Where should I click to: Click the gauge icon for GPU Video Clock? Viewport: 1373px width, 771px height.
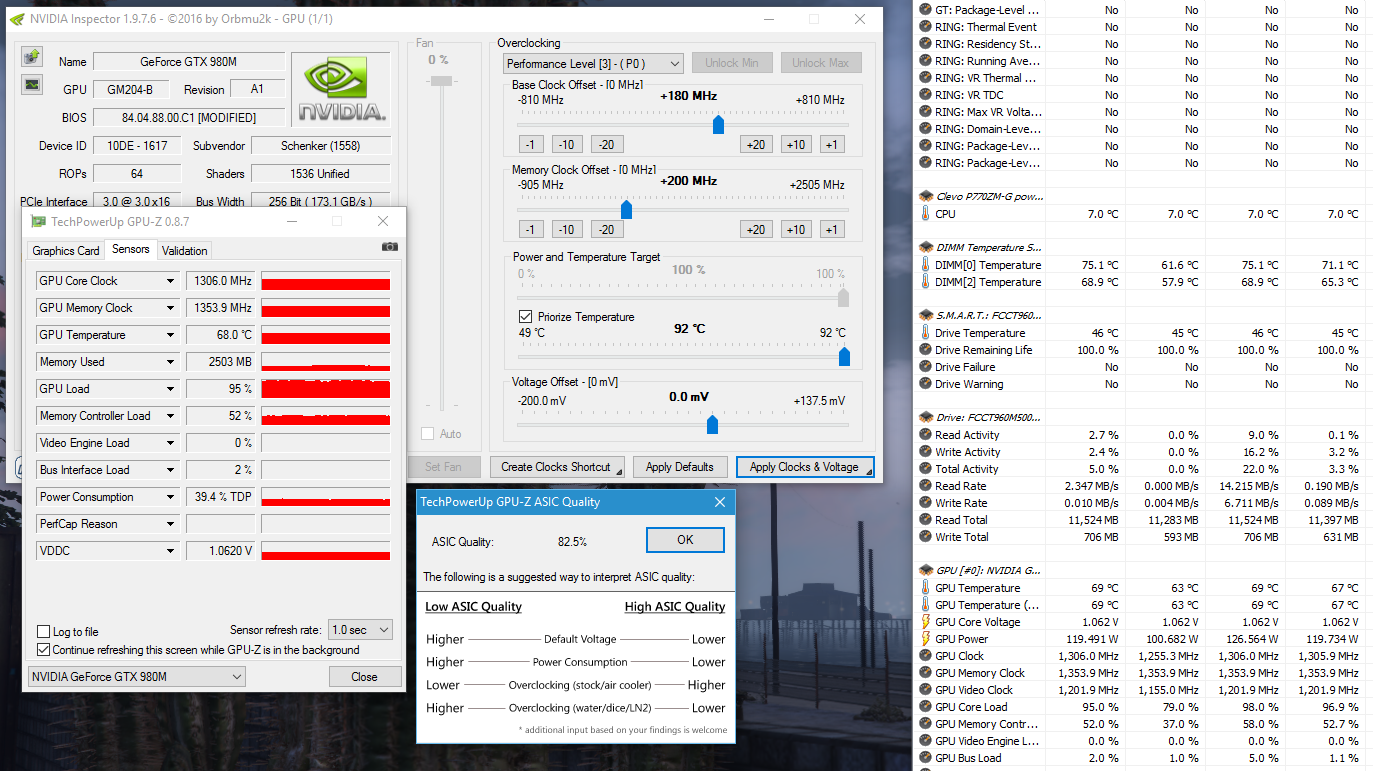click(x=926, y=690)
